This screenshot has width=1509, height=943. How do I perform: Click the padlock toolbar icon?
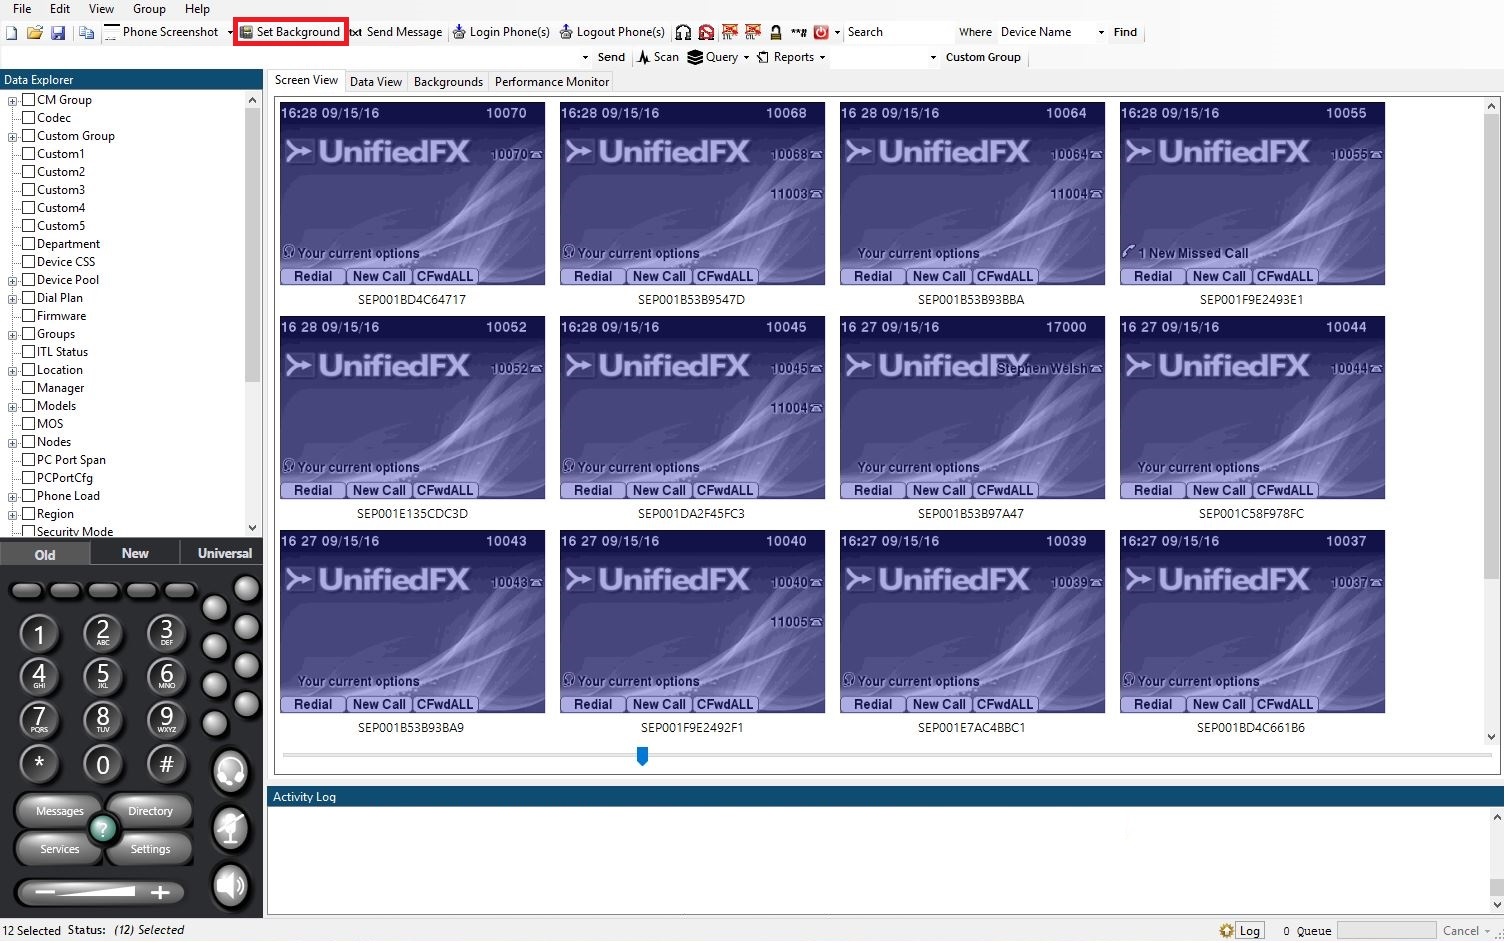point(775,32)
